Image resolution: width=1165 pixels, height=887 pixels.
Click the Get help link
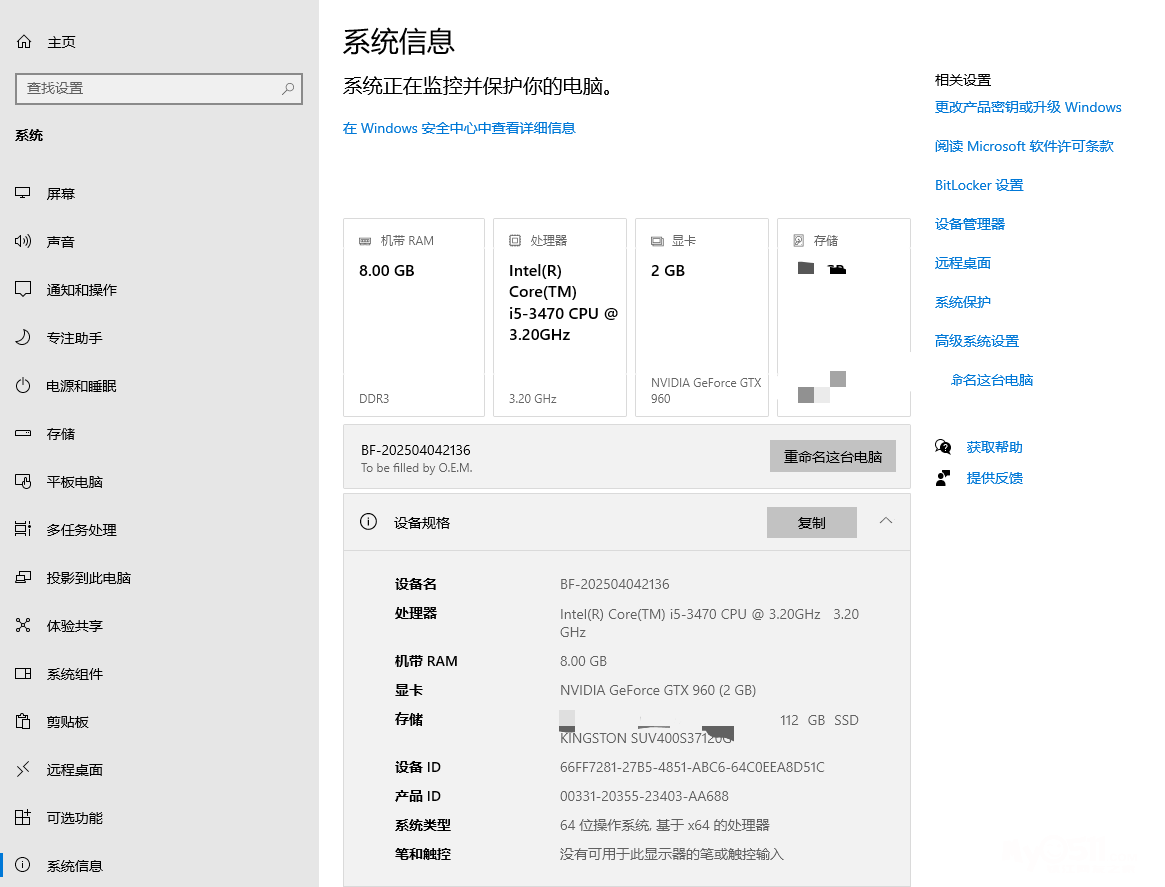994,447
